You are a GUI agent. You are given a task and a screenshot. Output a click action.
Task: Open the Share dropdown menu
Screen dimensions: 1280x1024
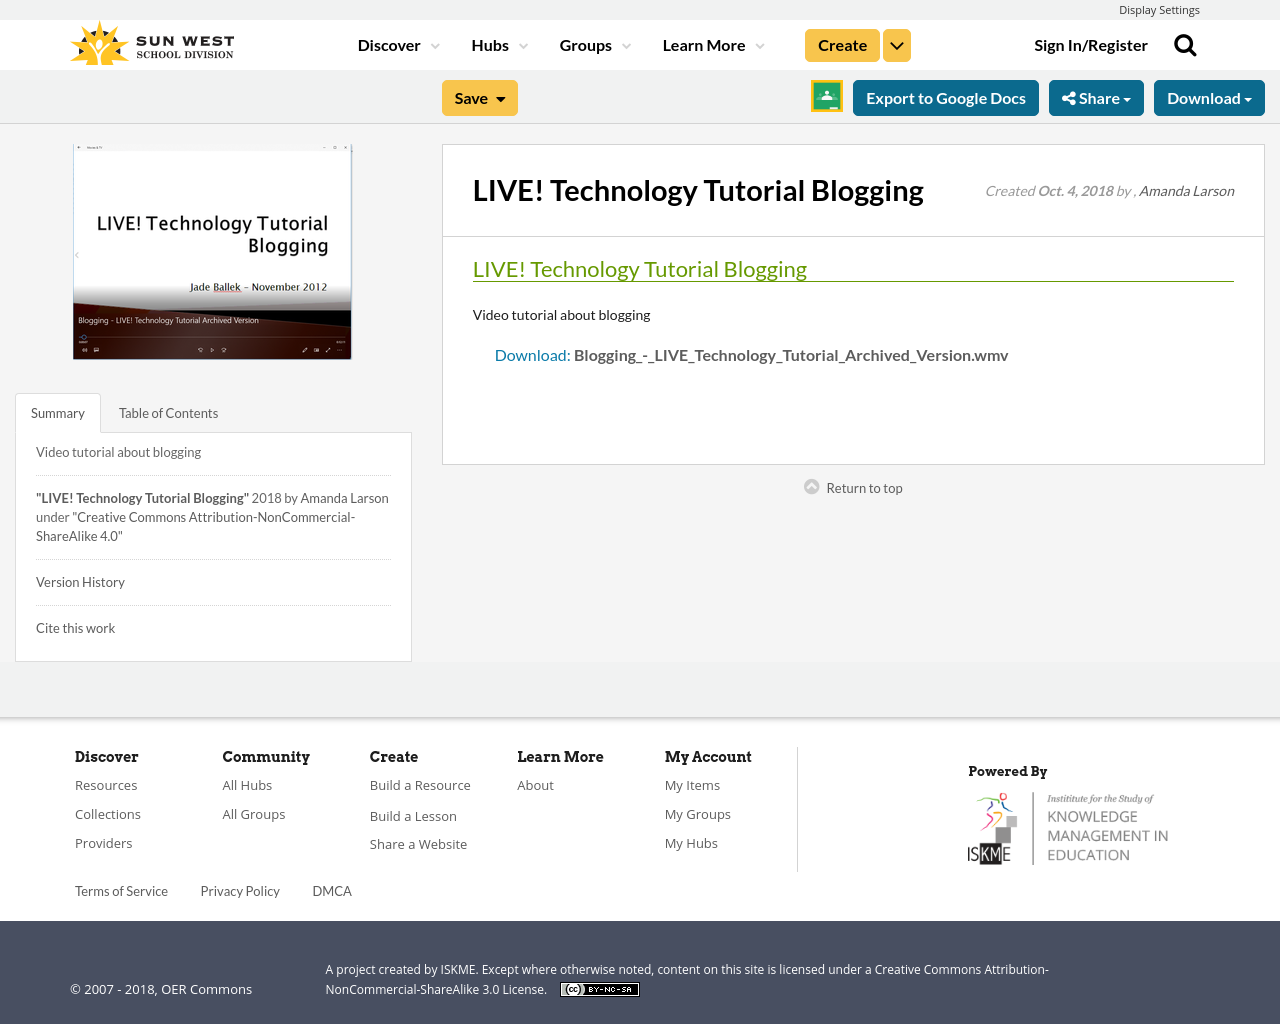[1096, 98]
